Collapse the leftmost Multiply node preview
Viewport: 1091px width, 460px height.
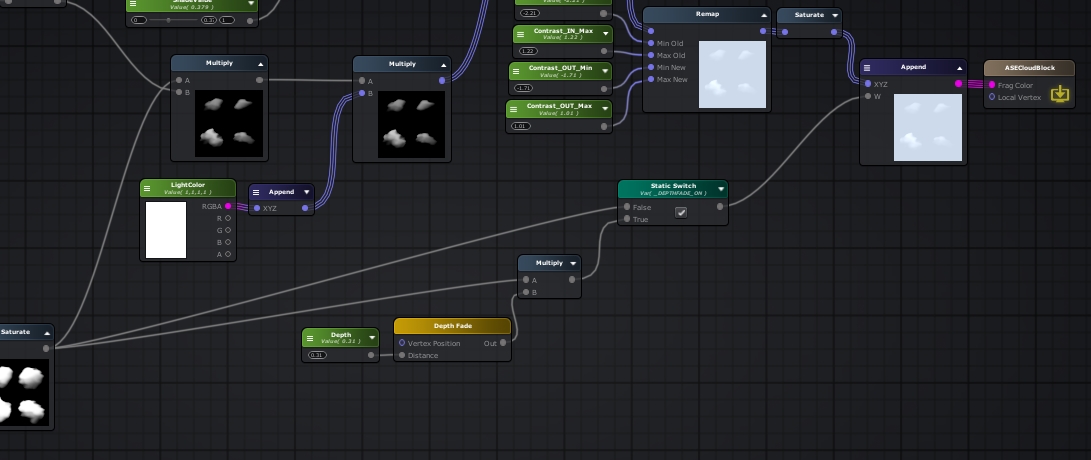click(x=261, y=64)
